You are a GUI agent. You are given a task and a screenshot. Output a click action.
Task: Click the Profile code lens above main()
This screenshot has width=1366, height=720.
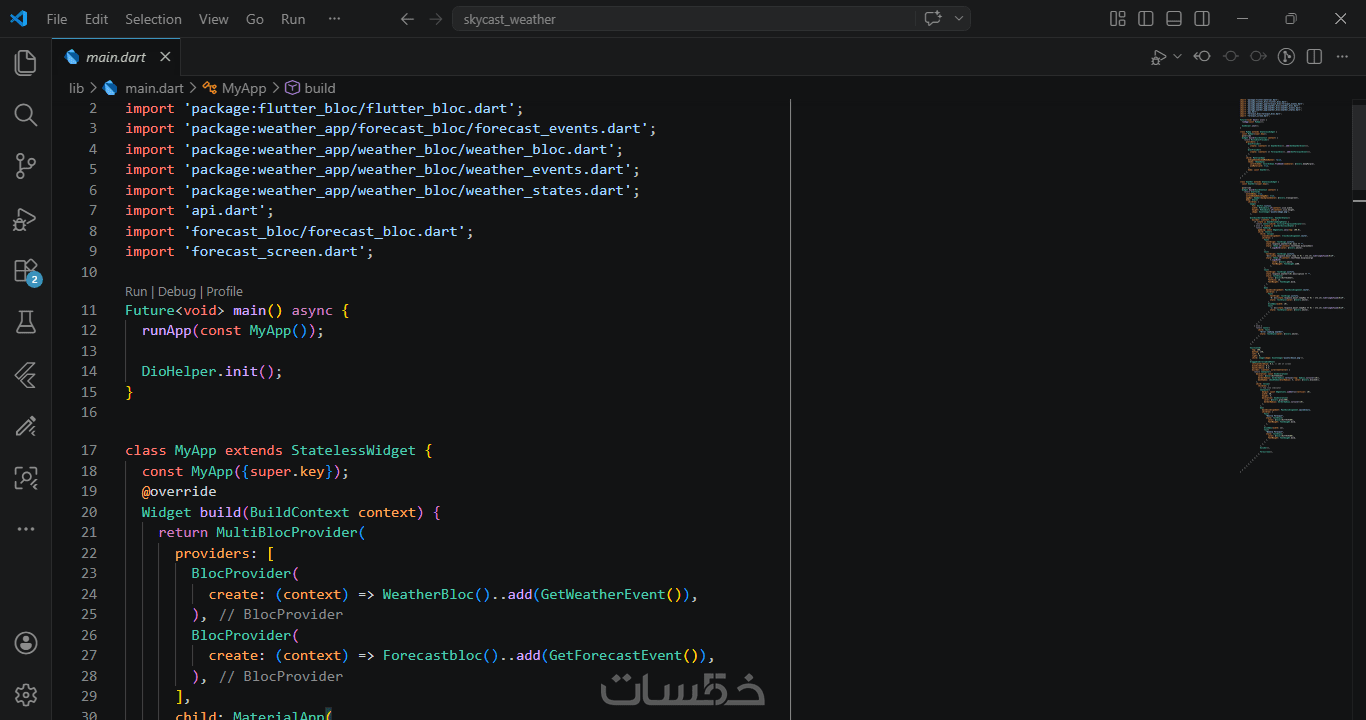click(x=224, y=291)
